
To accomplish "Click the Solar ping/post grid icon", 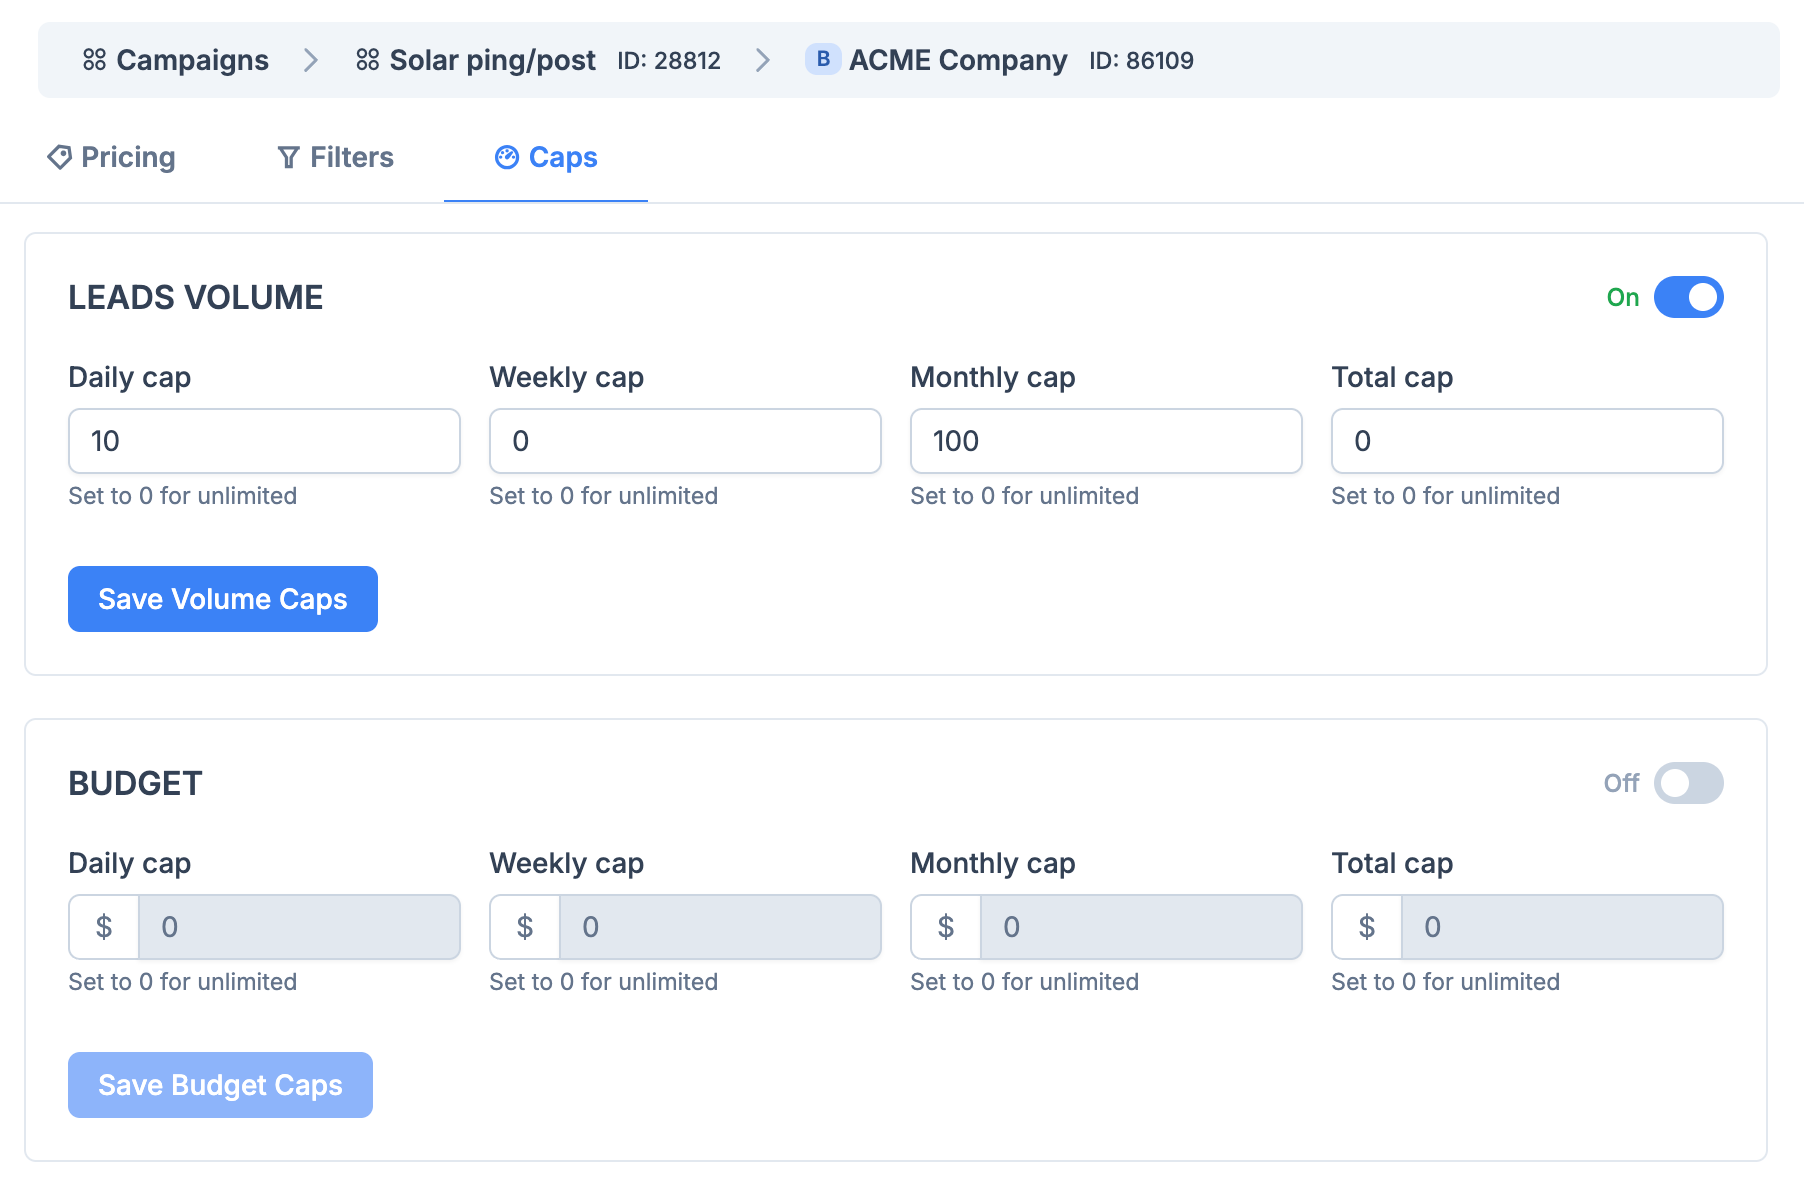I will 367,60.
